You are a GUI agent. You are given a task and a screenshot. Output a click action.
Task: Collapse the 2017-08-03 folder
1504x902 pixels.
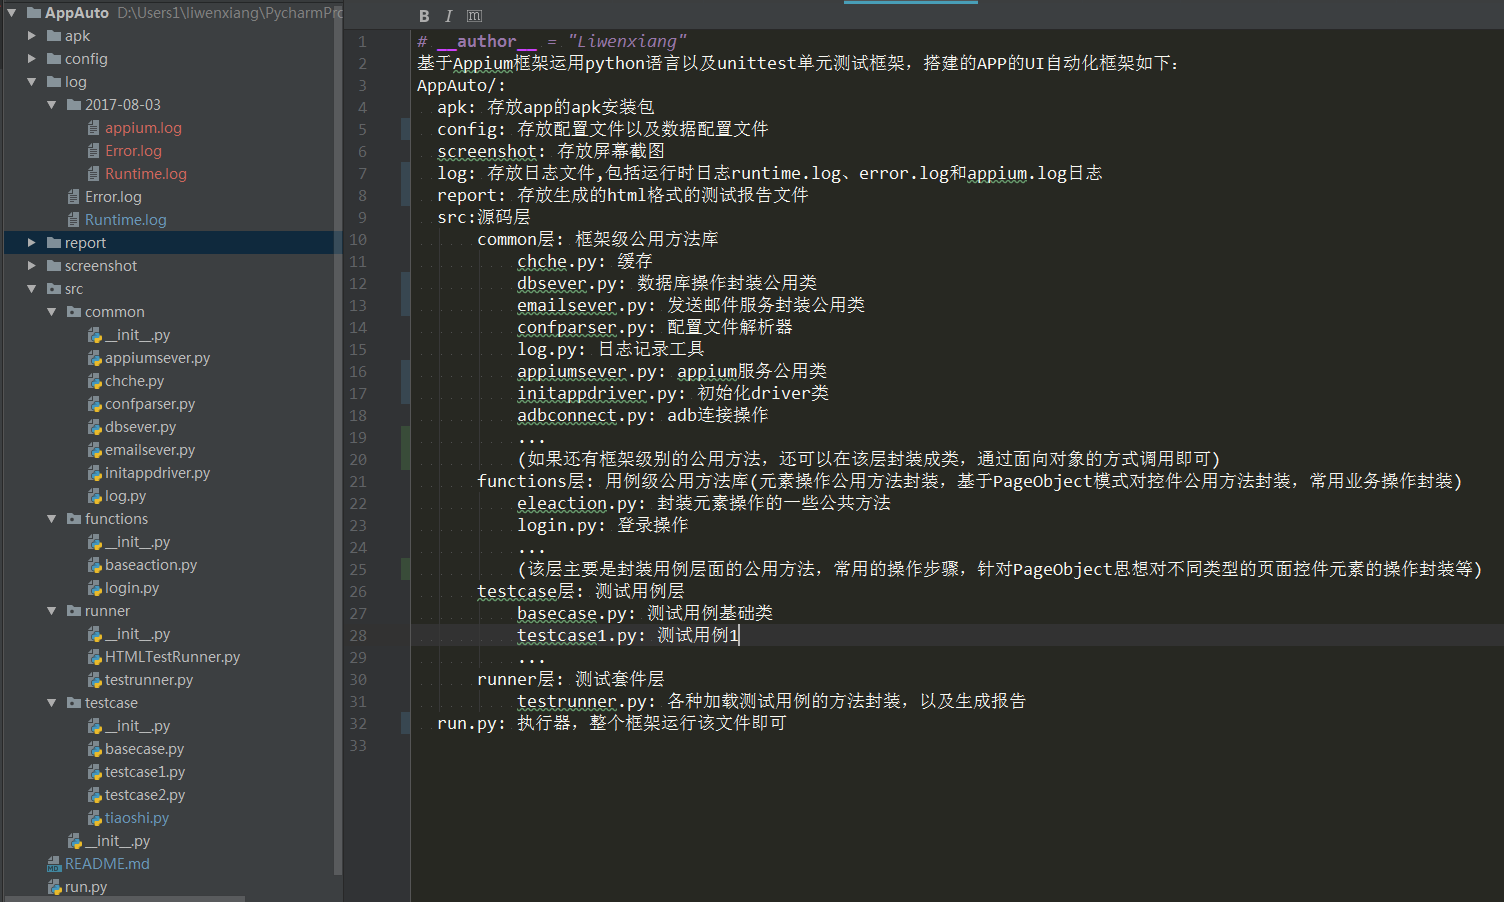tap(52, 105)
